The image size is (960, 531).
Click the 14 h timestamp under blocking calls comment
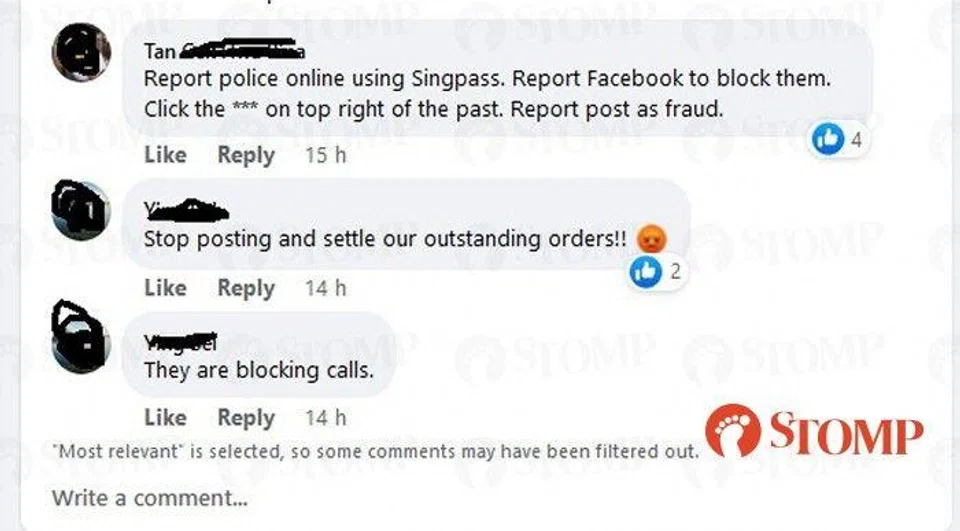[326, 418]
